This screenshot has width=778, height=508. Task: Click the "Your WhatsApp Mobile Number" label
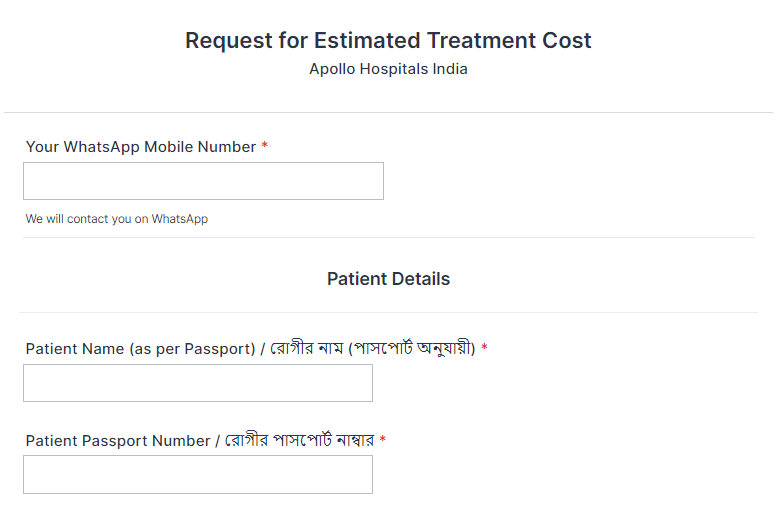coord(141,147)
